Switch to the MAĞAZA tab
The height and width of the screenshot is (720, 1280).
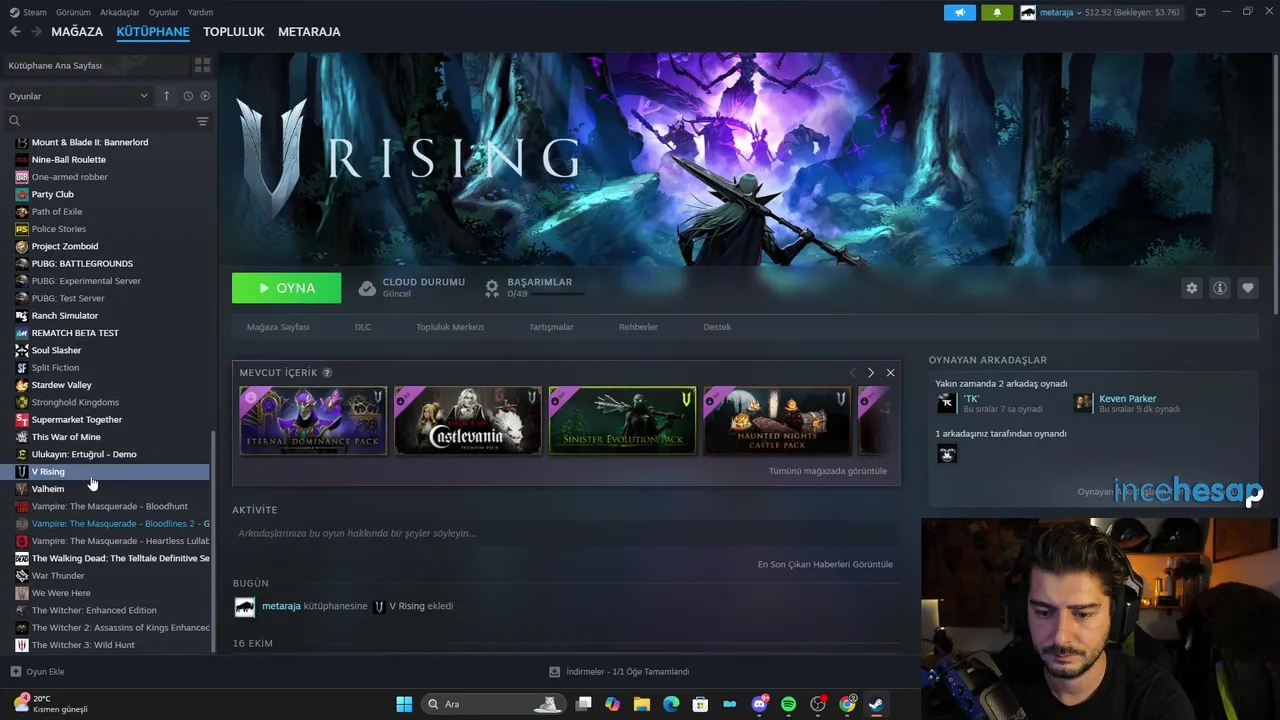[x=77, y=32]
